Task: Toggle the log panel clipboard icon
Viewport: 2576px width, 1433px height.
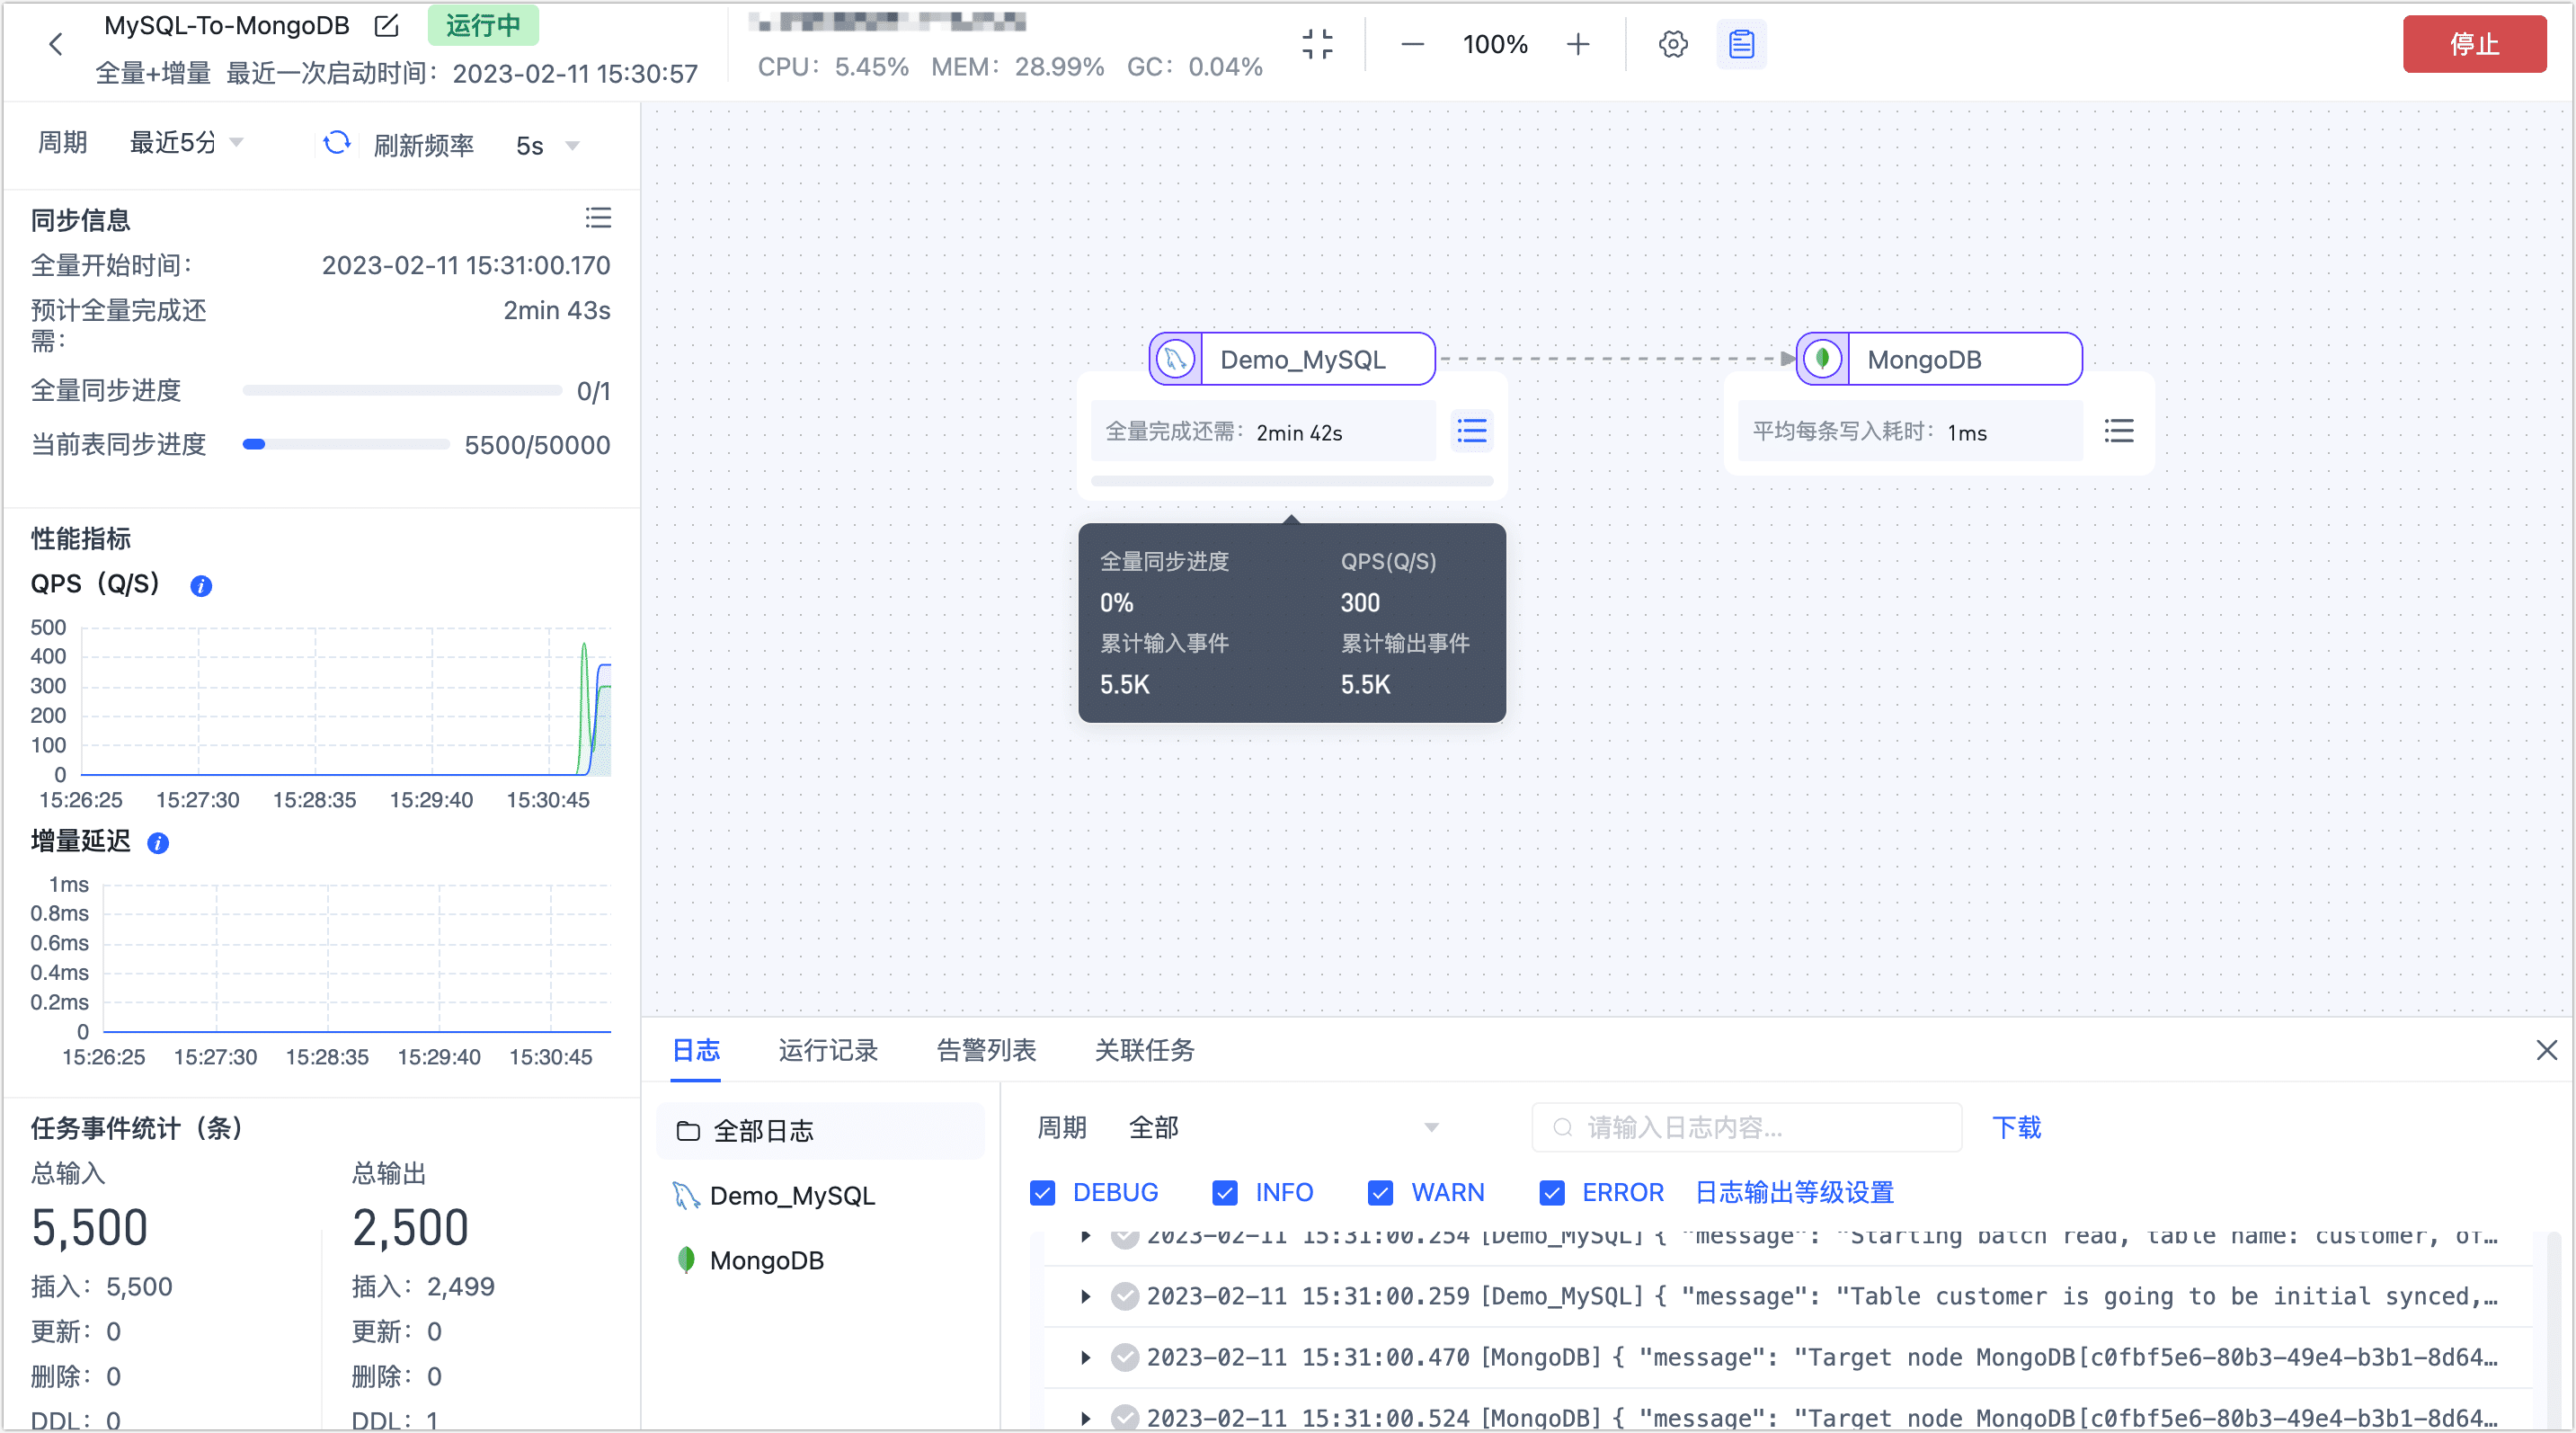Action: click(1741, 44)
